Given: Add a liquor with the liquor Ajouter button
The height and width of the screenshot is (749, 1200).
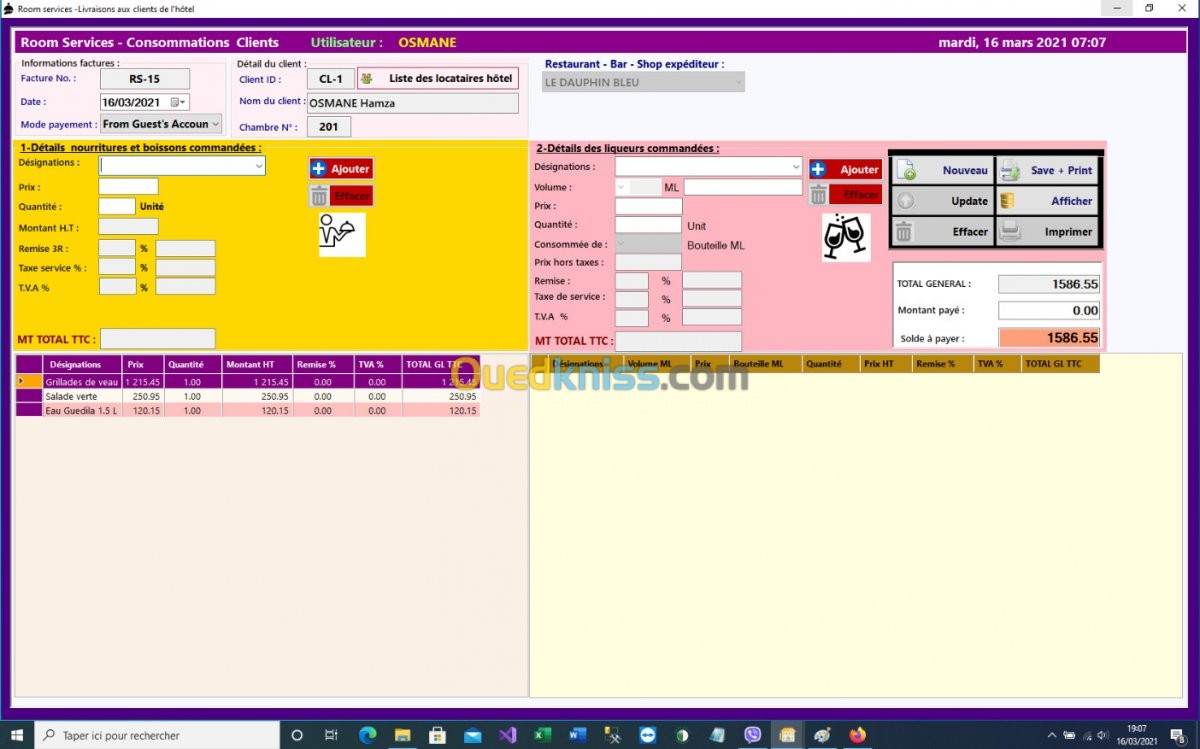Looking at the screenshot, I should point(845,170).
